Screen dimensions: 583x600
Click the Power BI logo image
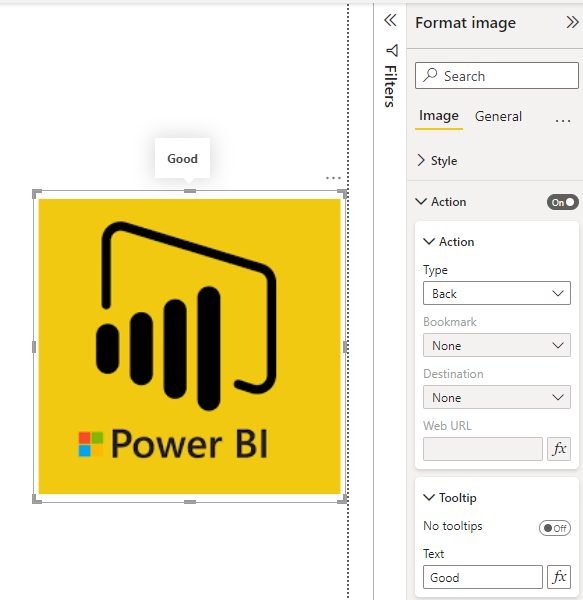[189, 346]
